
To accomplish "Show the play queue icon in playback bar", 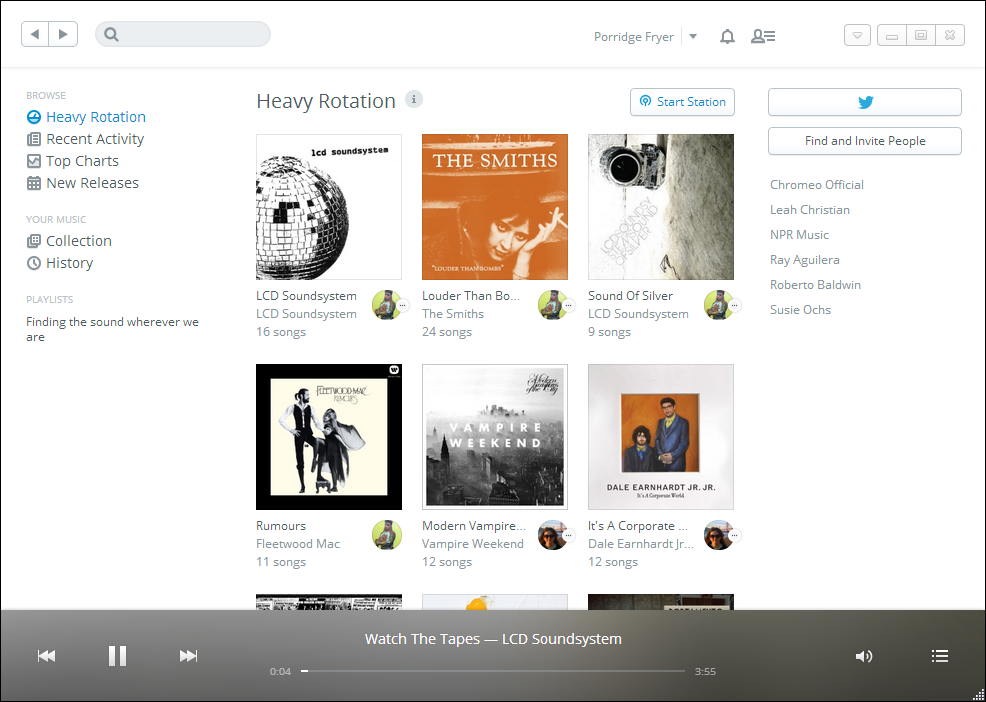I will click(940, 656).
